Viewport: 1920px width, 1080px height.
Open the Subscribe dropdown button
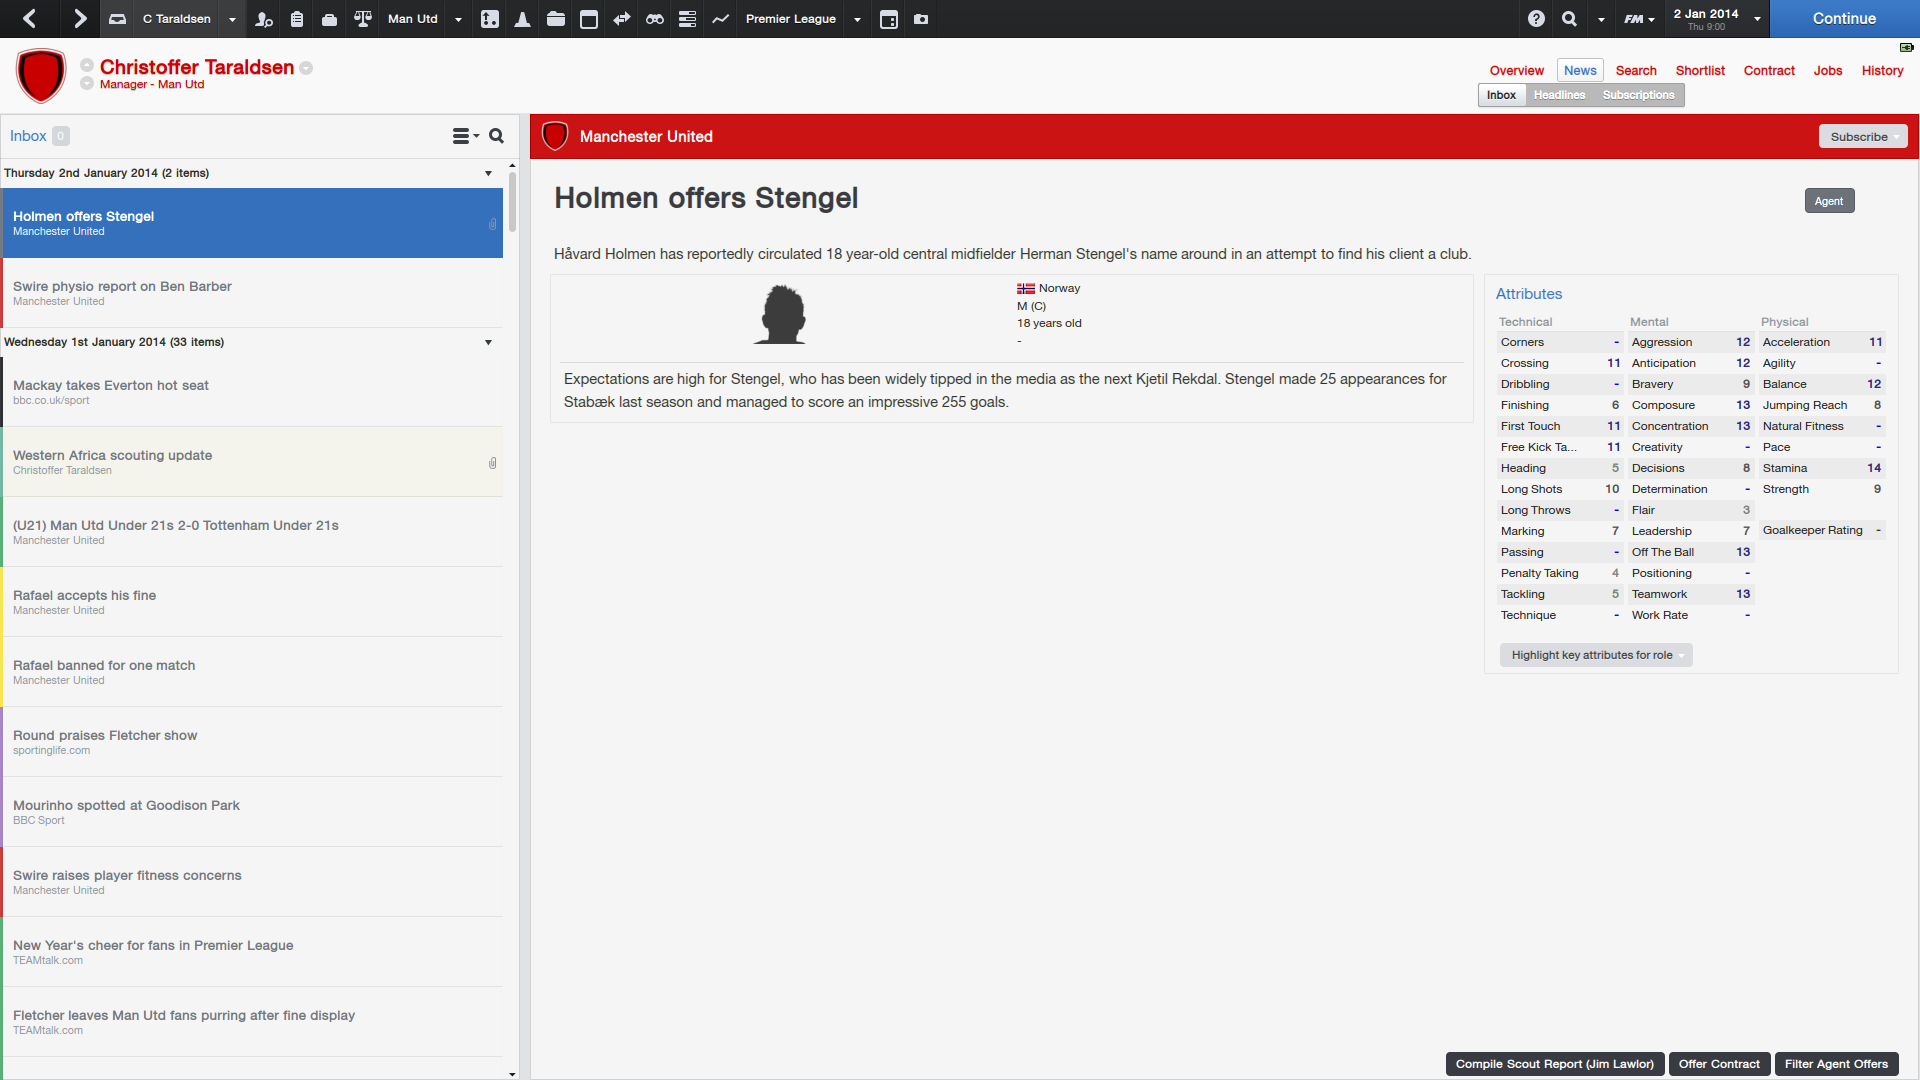coord(1863,137)
